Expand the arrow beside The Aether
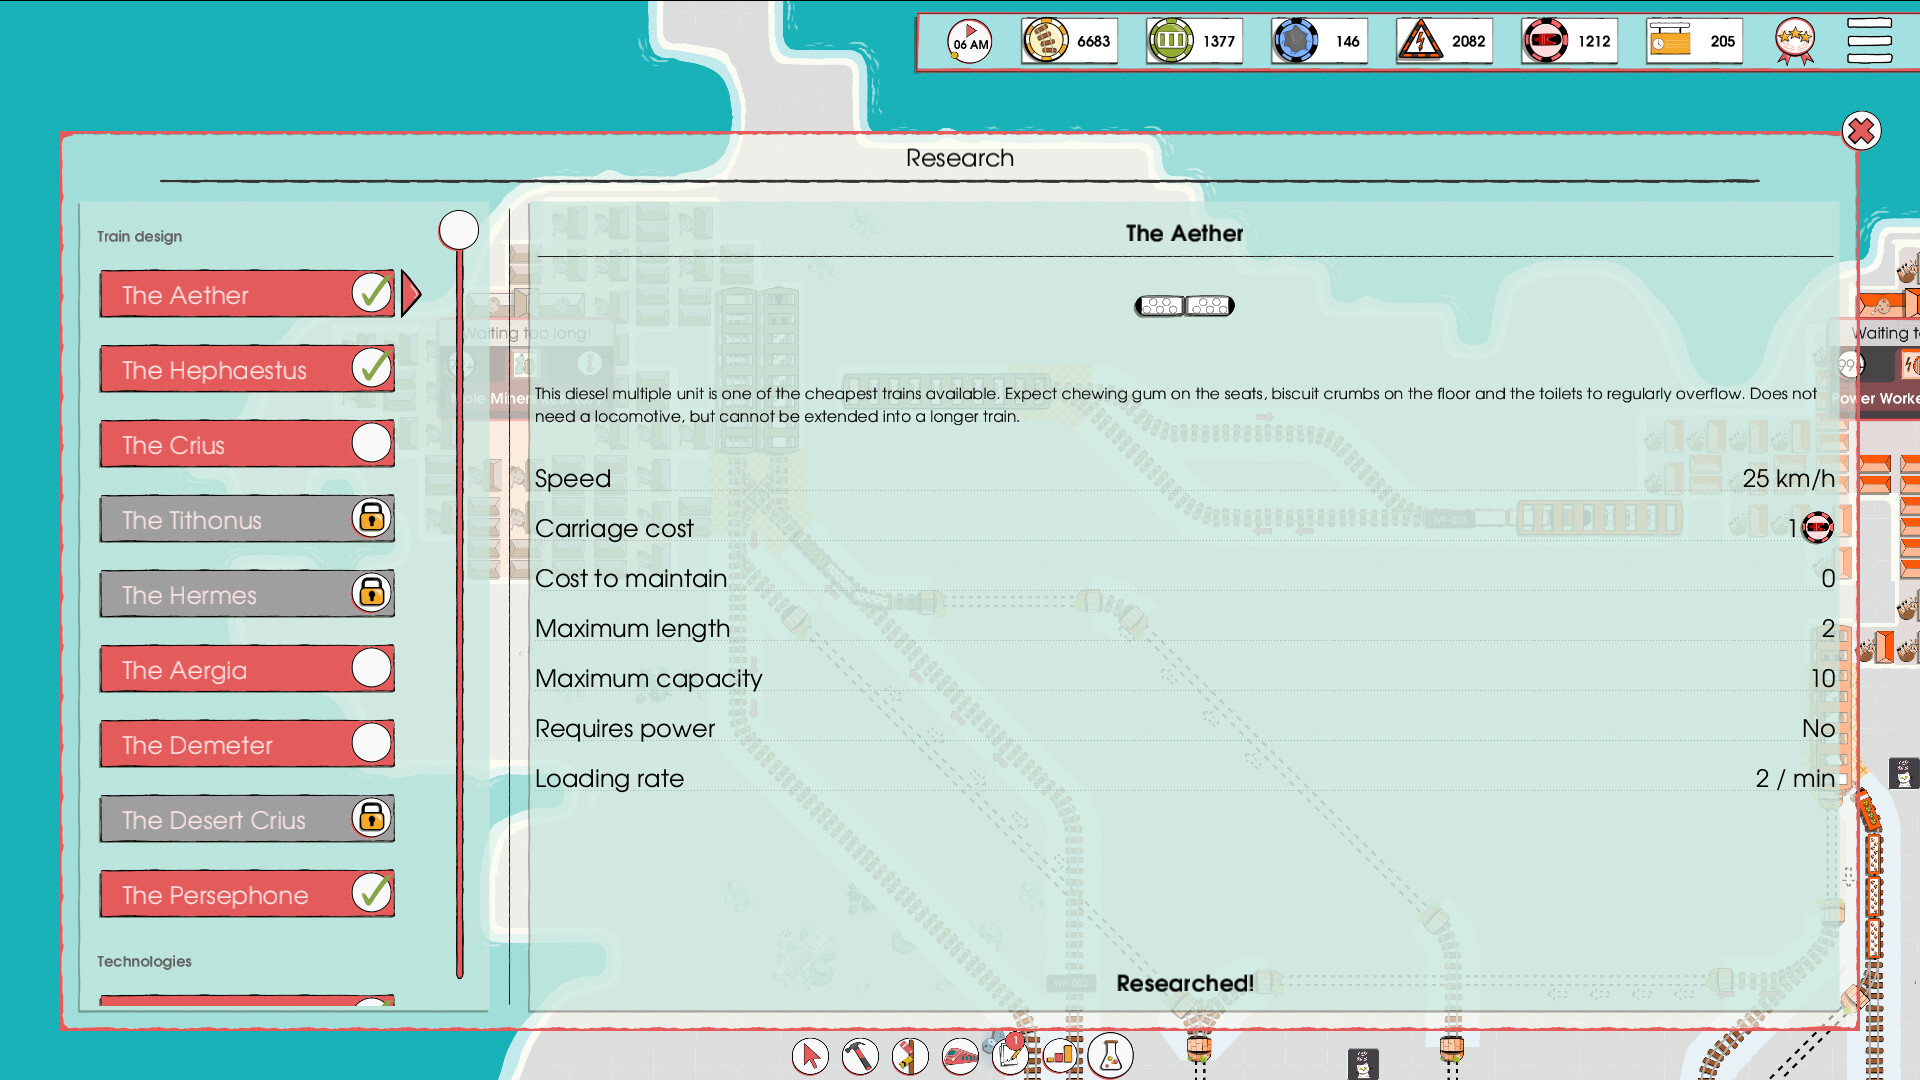The height and width of the screenshot is (1080, 1920). [x=410, y=293]
